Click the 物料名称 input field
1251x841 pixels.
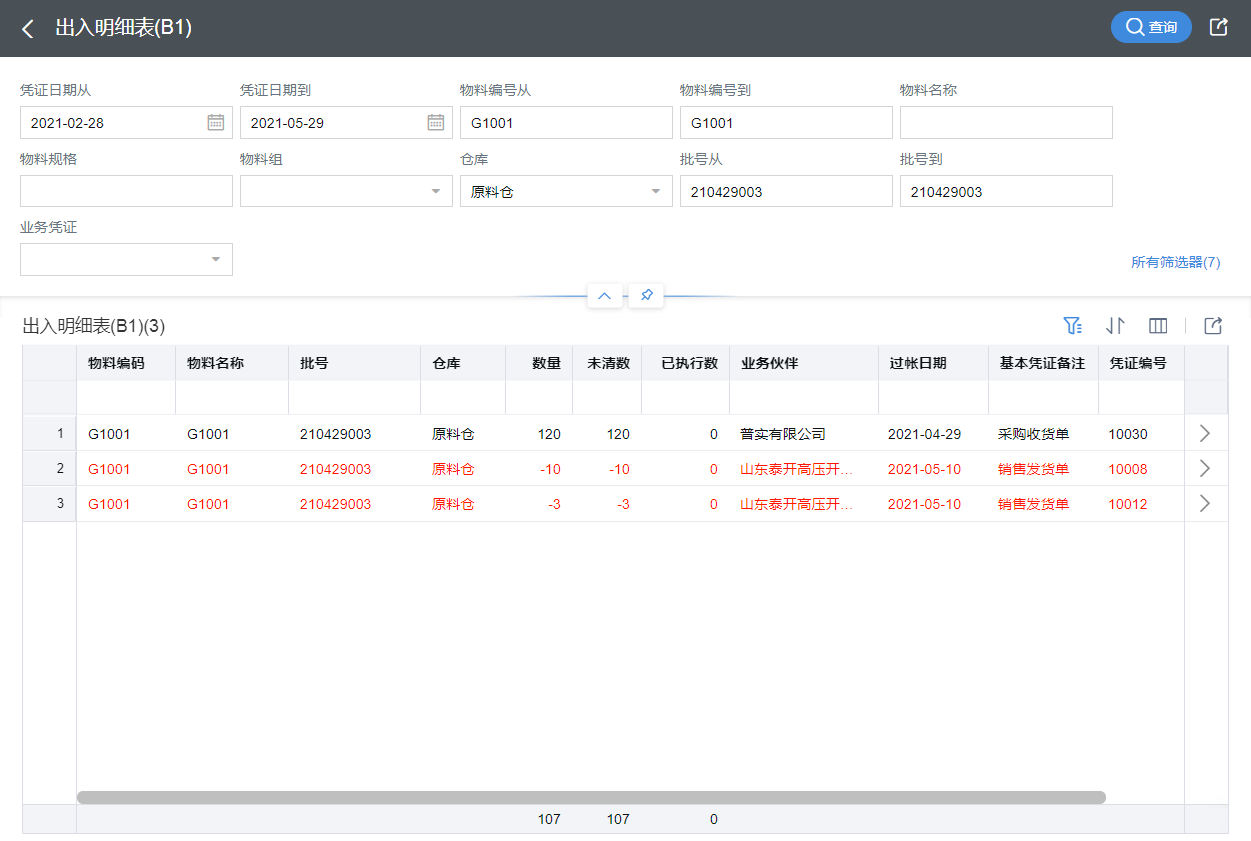pos(1006,122)
